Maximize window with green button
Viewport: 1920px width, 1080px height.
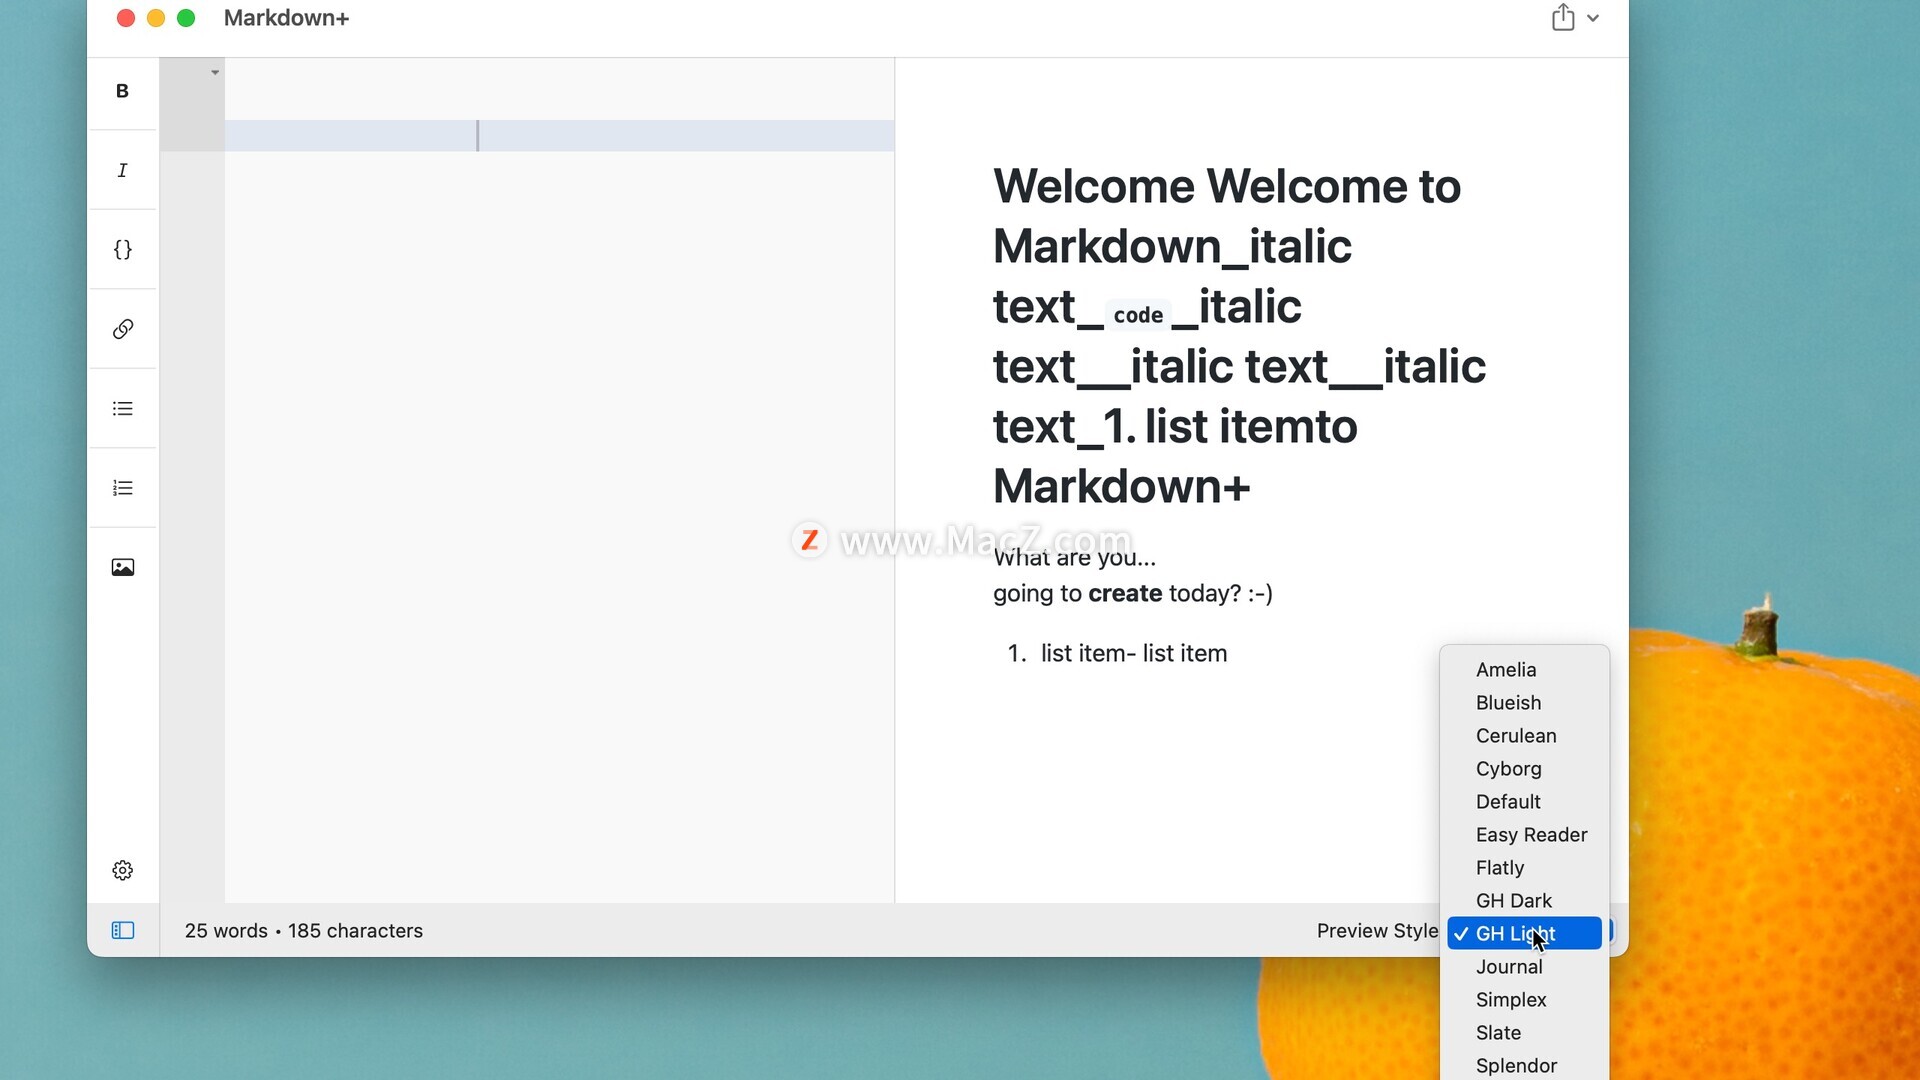(x=186, y=18)
